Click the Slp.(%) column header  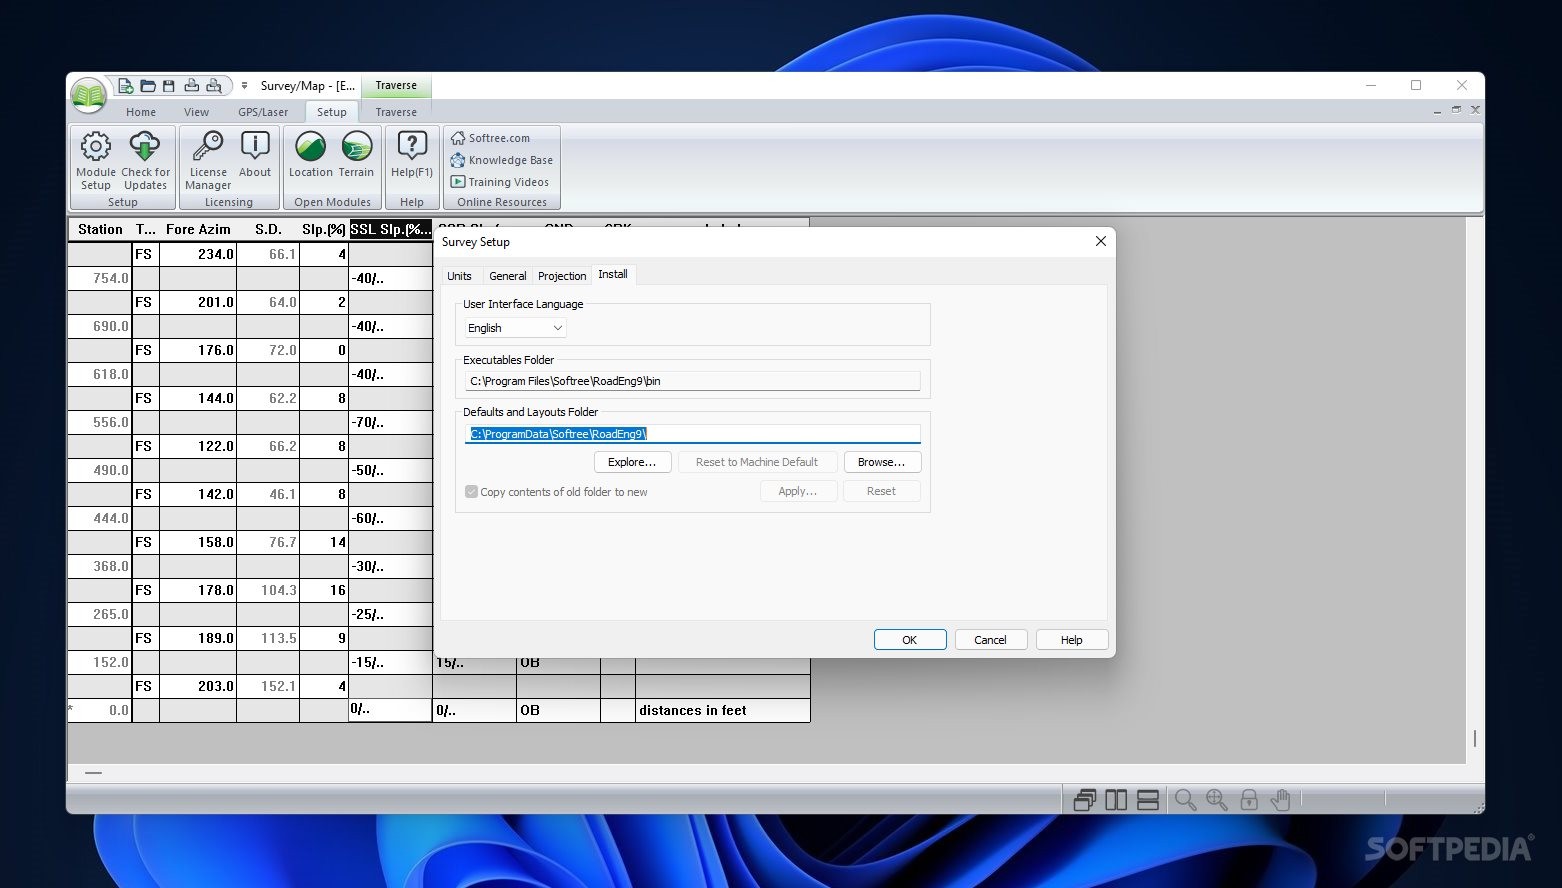click(324, 229)
